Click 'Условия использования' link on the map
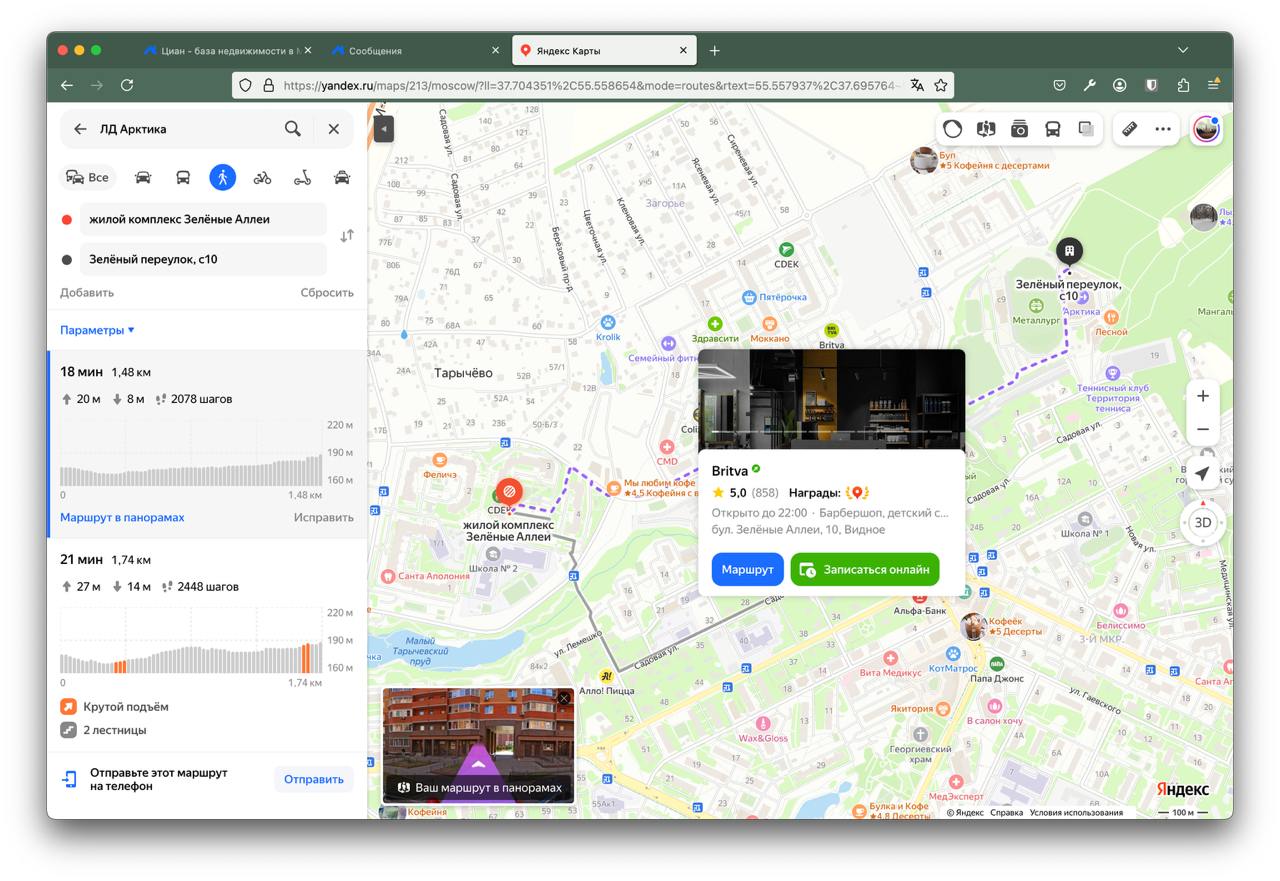This screenshot has width=1280, height=881. [1076, 813]
